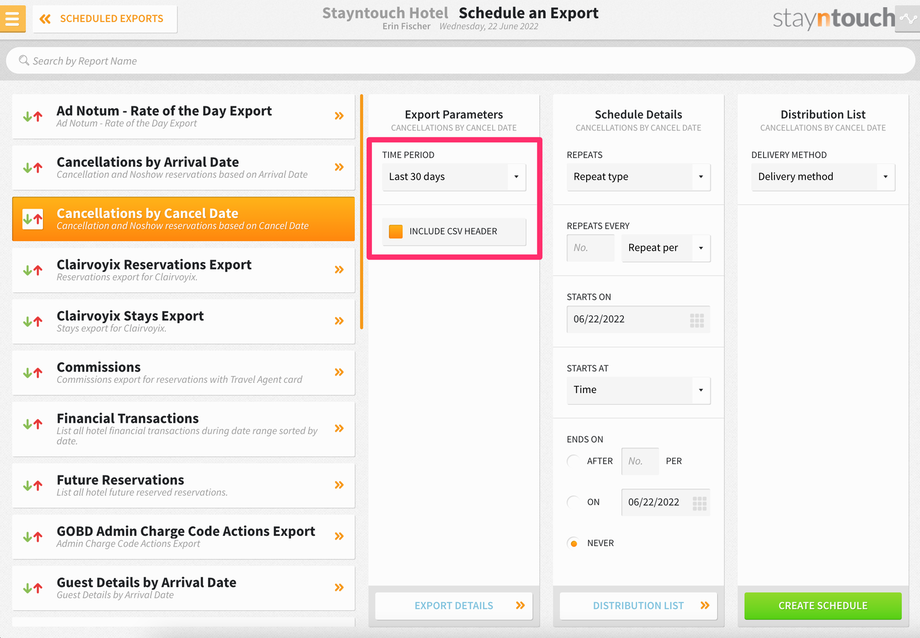
Task: Select the Never radio button
Action: click(573, 543)
